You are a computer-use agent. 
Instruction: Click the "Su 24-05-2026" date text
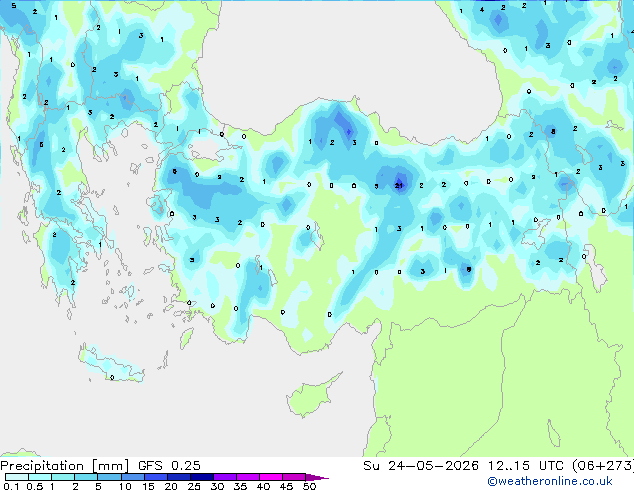click(x=421, y=466)
